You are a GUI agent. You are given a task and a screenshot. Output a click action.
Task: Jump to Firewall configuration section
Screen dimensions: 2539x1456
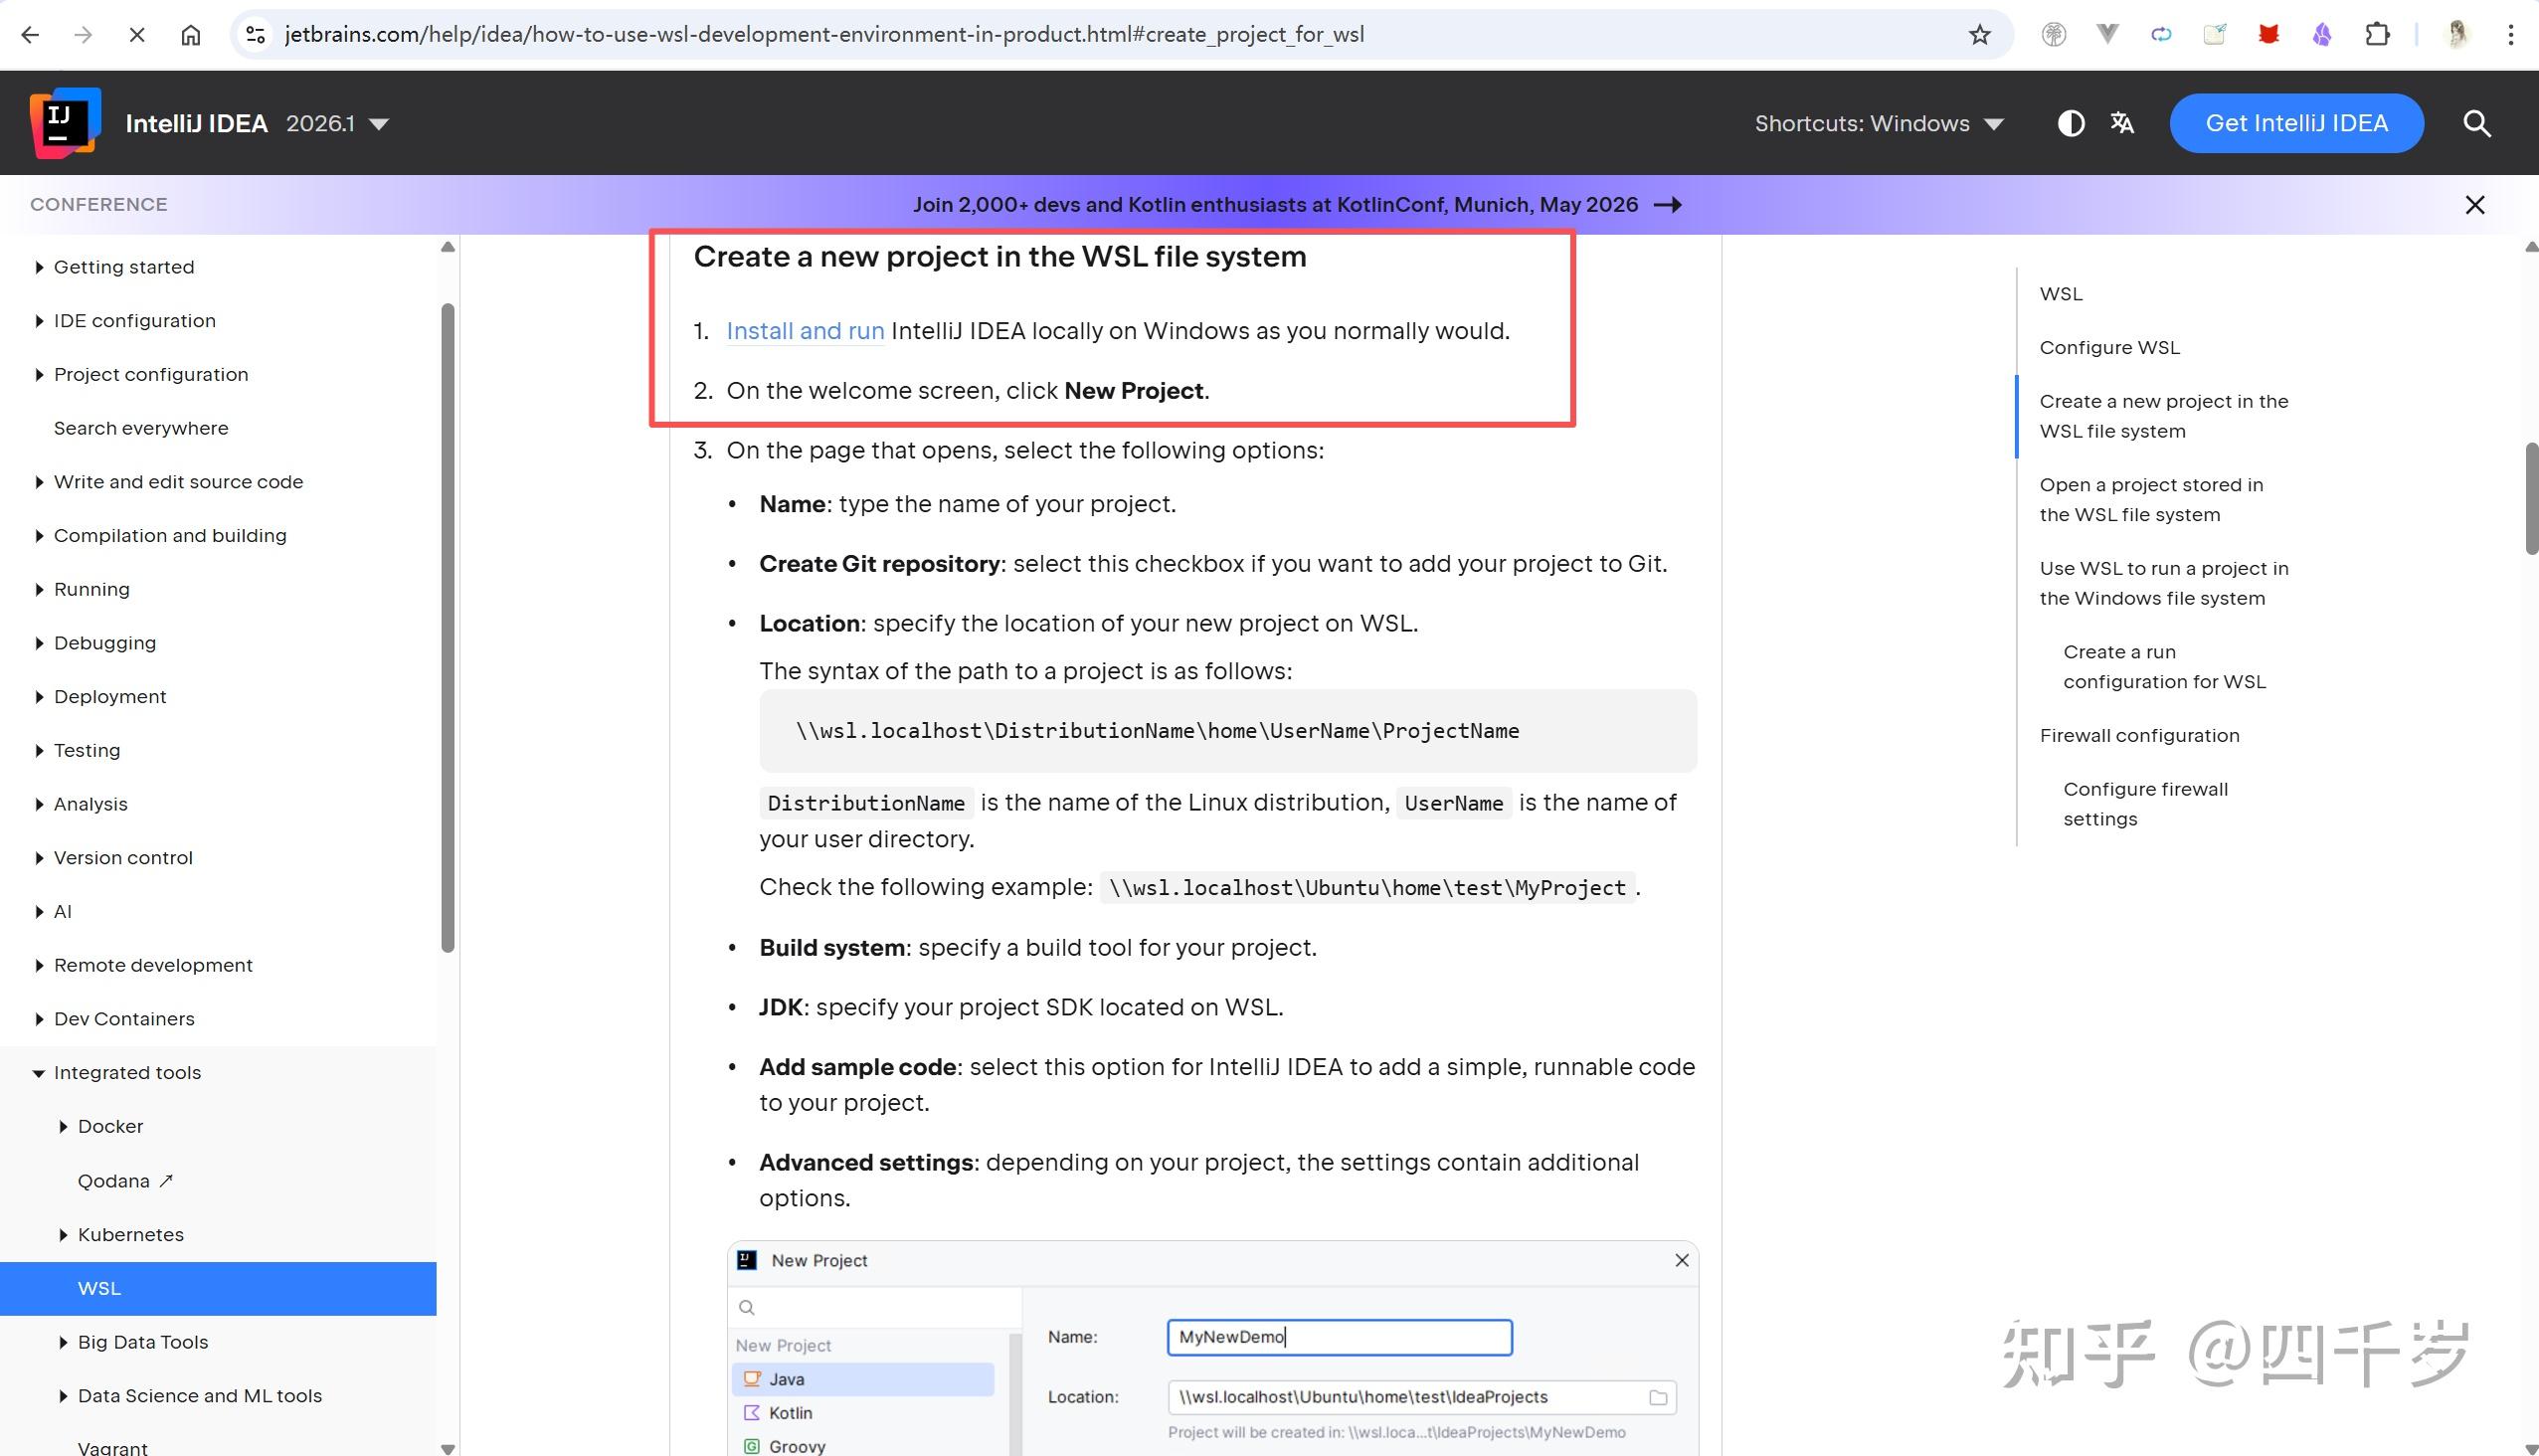2139,735
